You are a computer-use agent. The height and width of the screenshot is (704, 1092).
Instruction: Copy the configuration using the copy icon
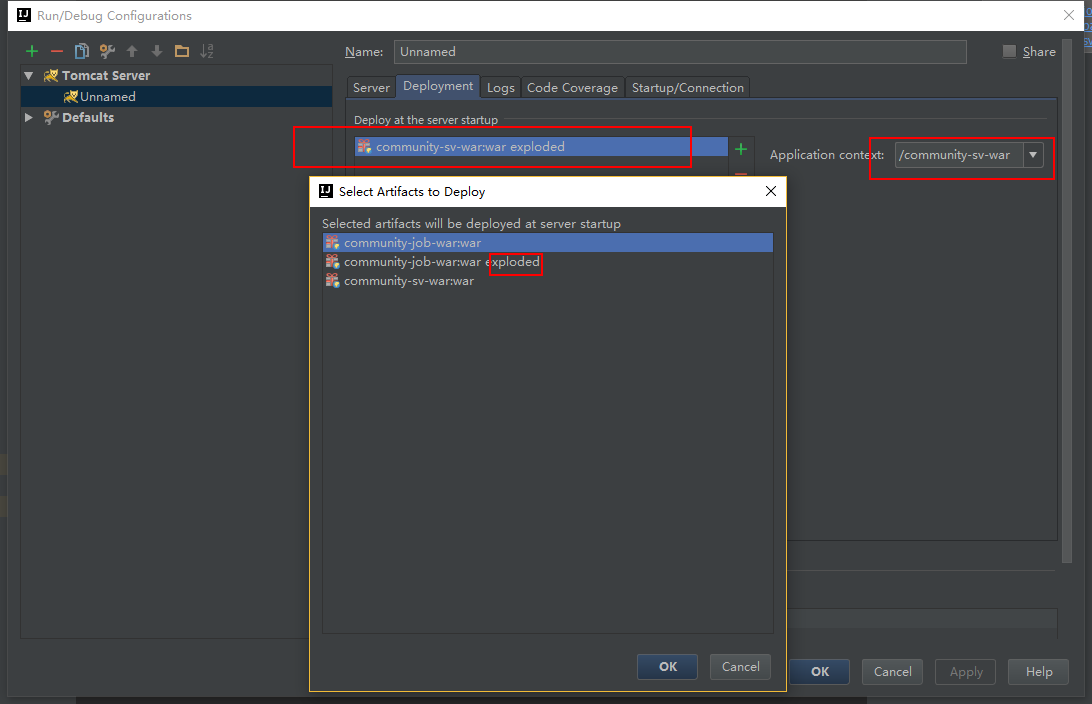(x=82, y=52)
